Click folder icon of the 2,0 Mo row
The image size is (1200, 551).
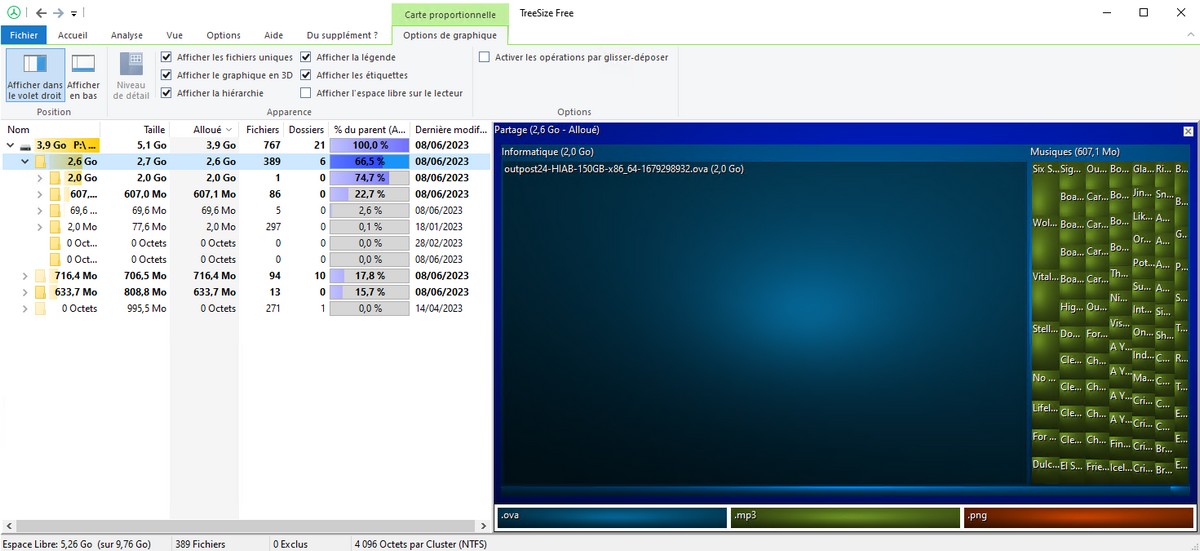(x=56, y=226)
